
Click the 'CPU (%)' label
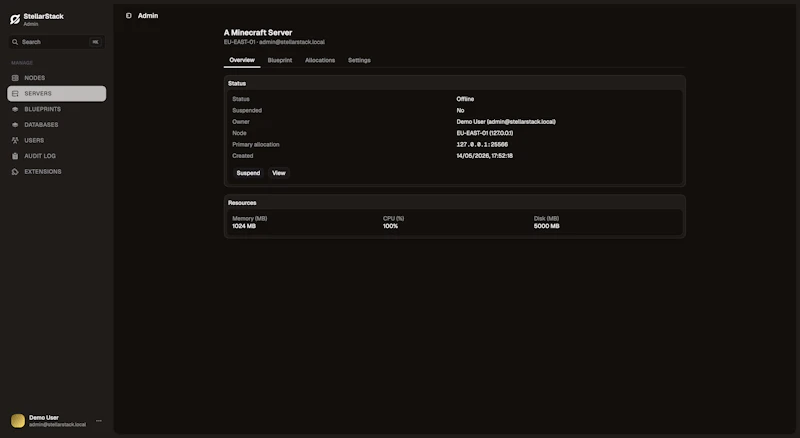tap(393, 218)
